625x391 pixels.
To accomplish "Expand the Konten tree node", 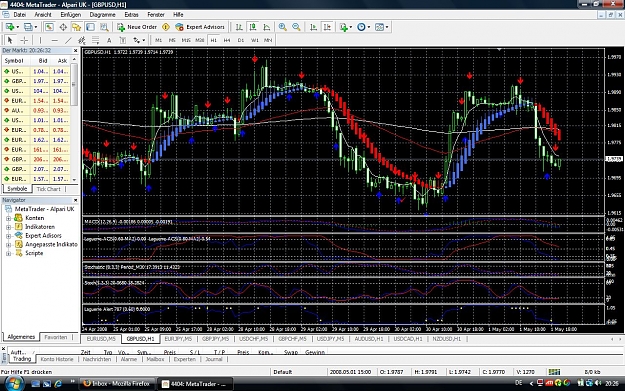I will 8,218.
